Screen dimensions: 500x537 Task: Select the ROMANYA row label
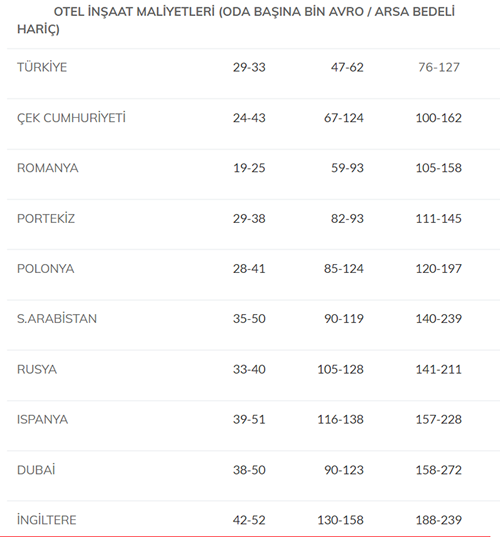tap(48, 168)
